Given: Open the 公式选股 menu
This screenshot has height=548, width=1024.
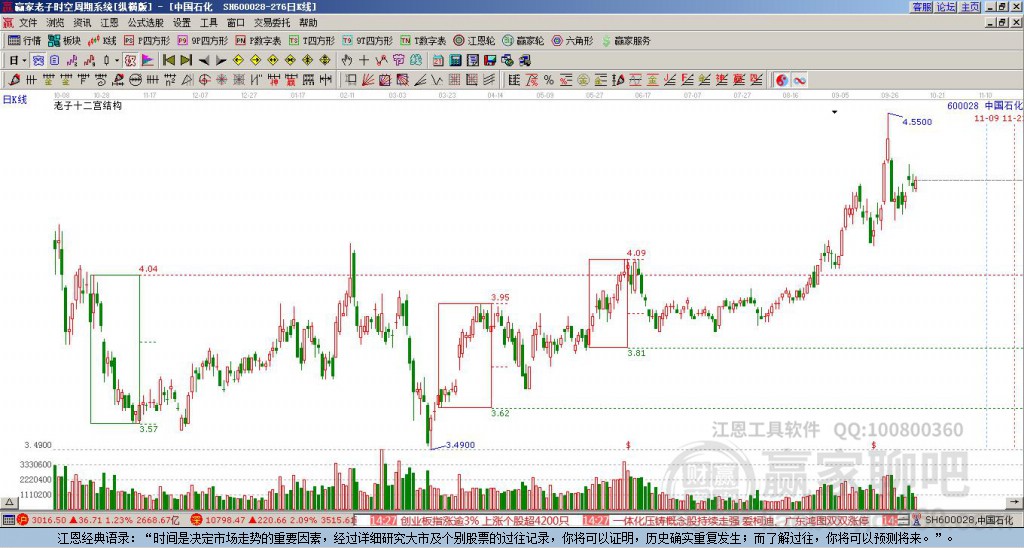Looking at the screenshot, I should [x=146, y=23].
